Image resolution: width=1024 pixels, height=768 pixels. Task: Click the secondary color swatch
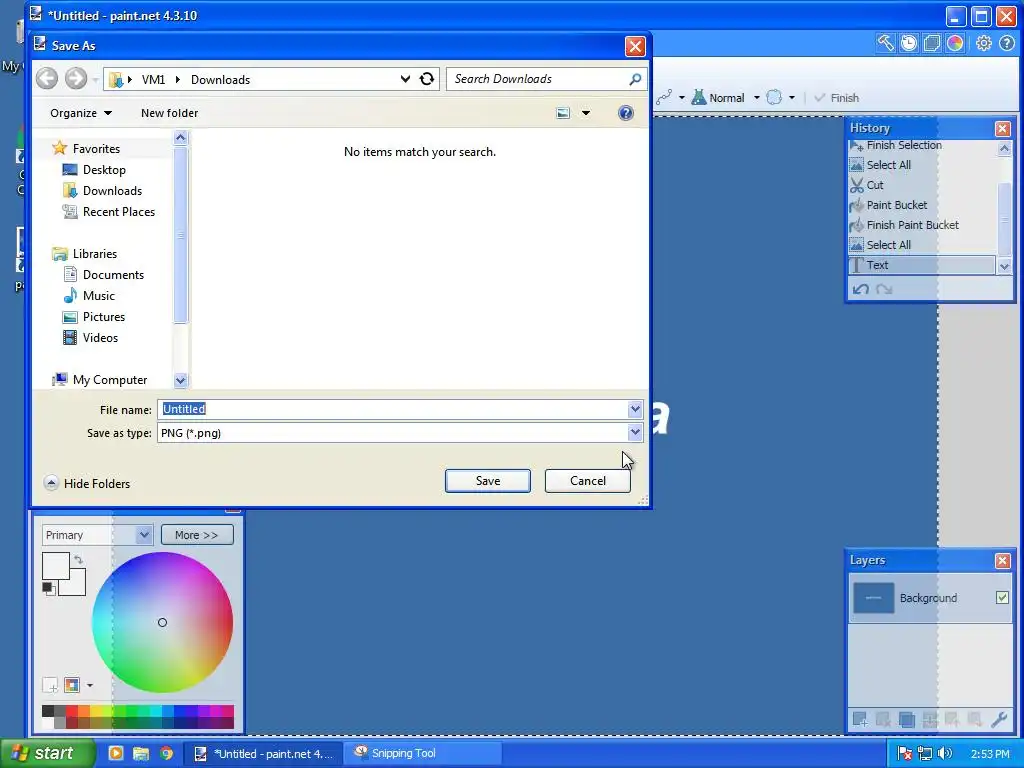coord(76,586)
